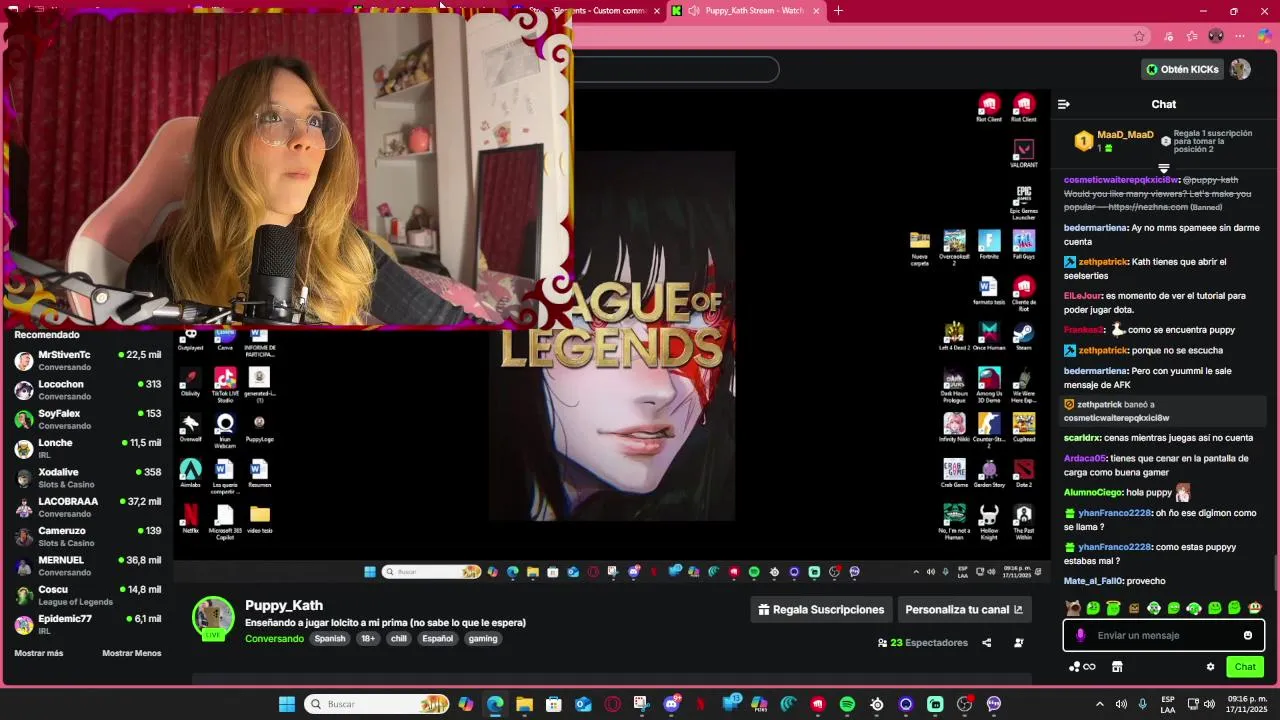The height and width of the screenshot is (720, 1280).
Task: Click the profile avatar in top right of Kick
Action: (x=1240, y=69)
